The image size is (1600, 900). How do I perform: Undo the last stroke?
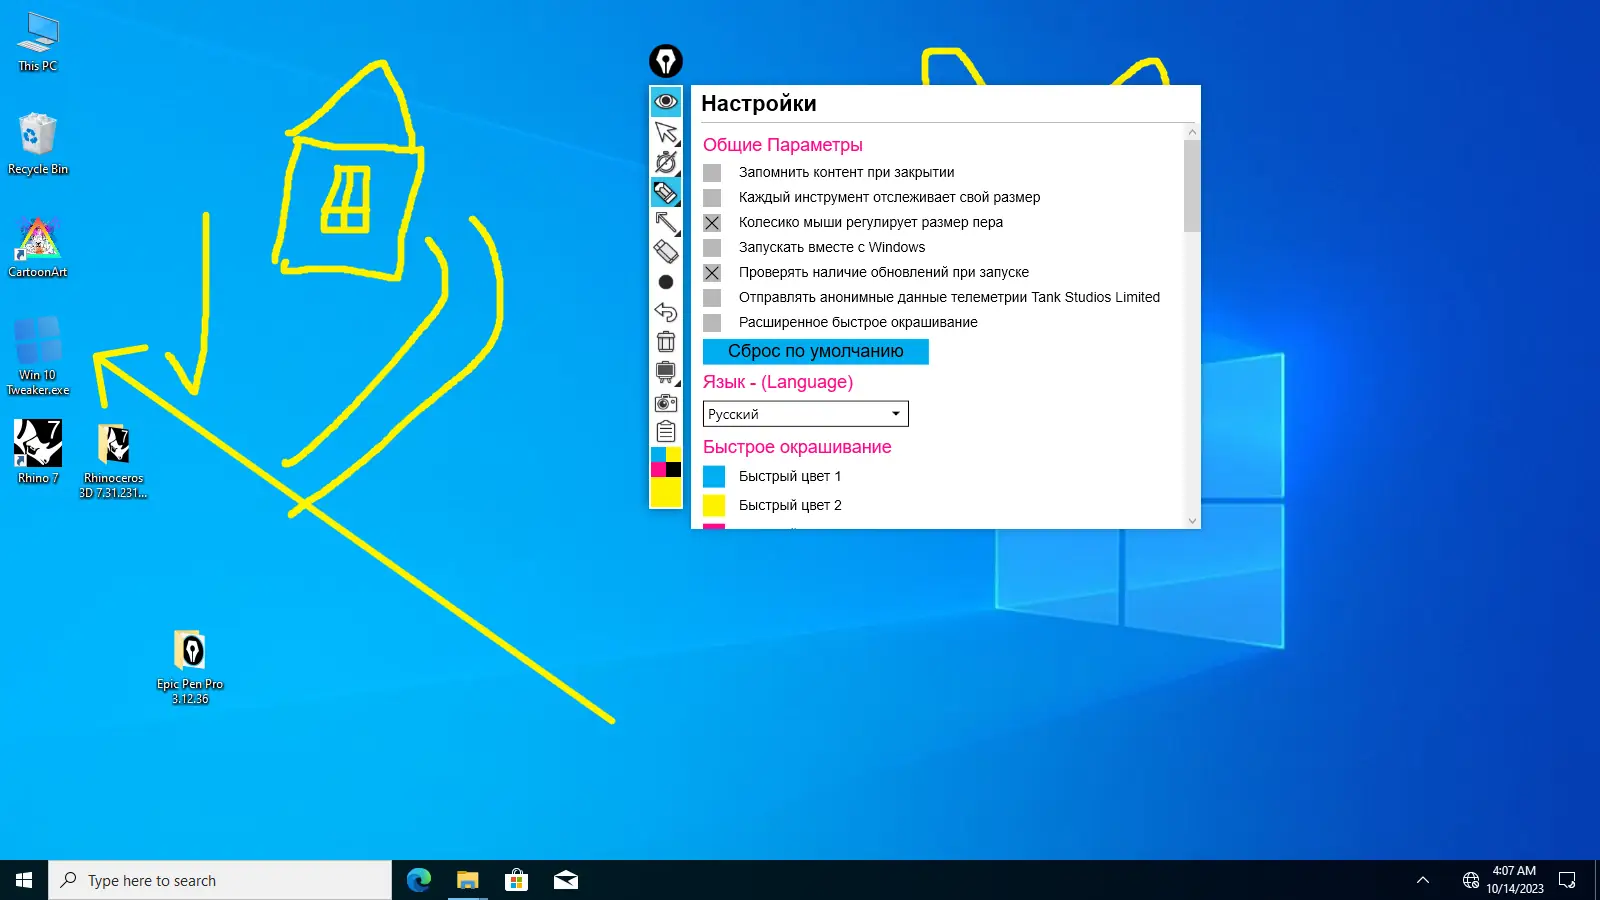coord(666,312)
